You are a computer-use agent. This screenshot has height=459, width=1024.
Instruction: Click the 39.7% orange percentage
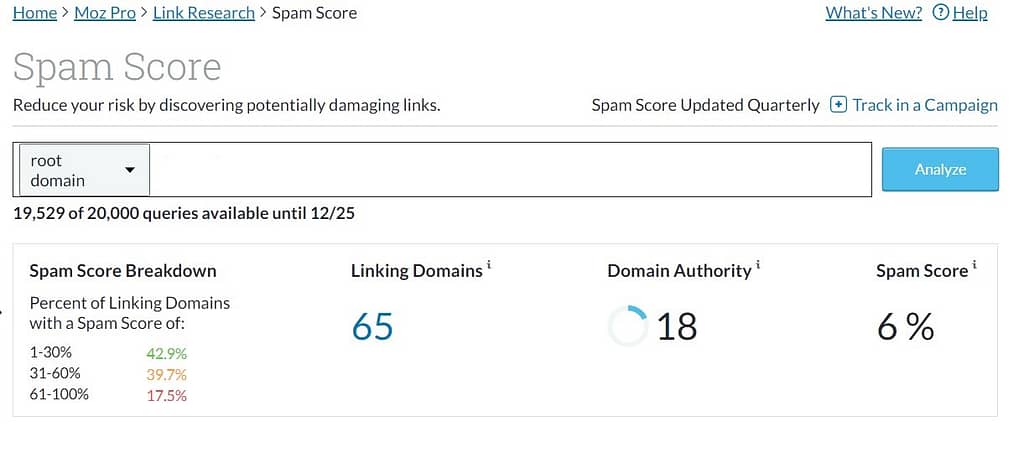point(167,375)
